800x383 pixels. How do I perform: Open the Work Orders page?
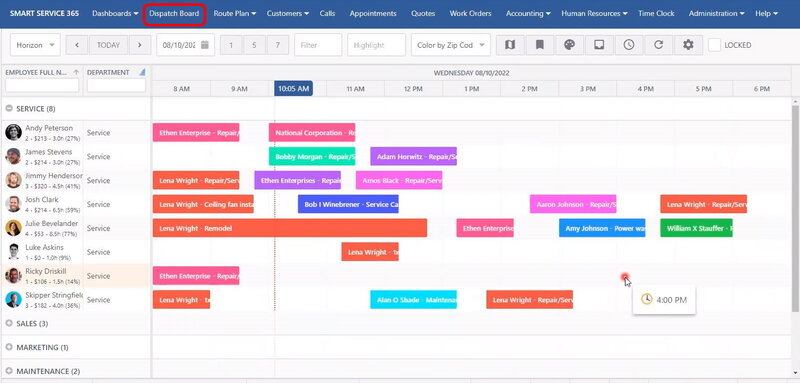click(470, 13)
